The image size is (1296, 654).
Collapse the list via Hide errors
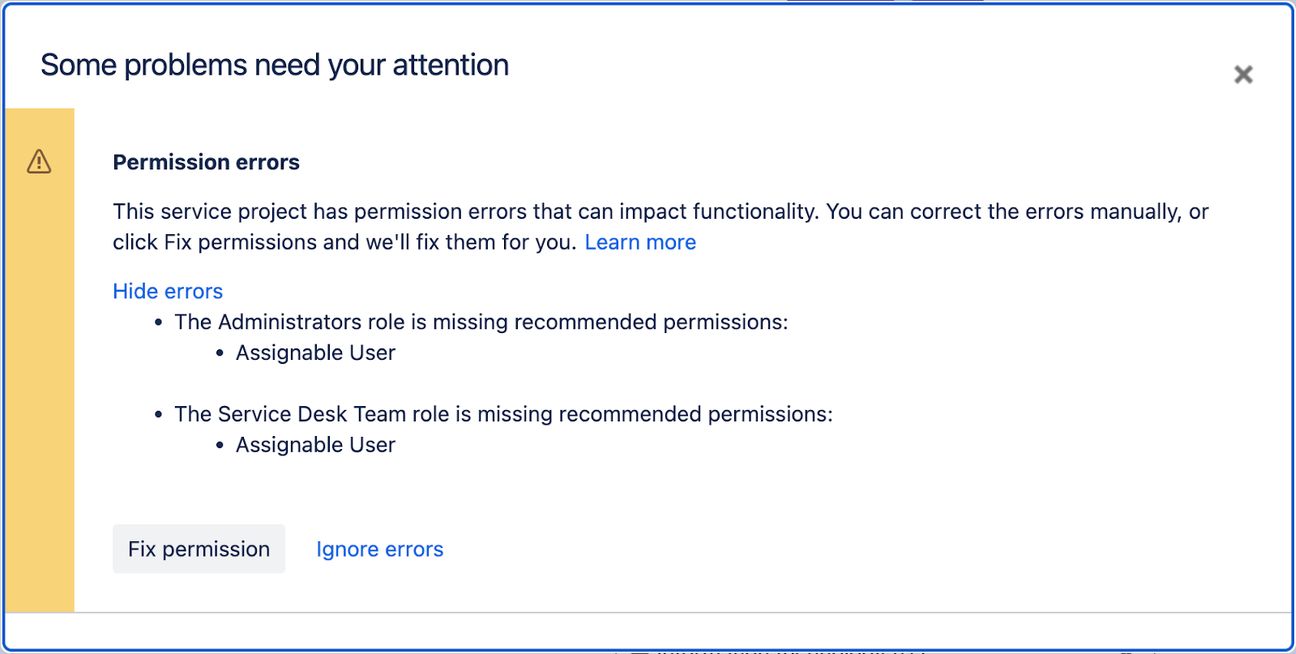(x=168, y=291)
